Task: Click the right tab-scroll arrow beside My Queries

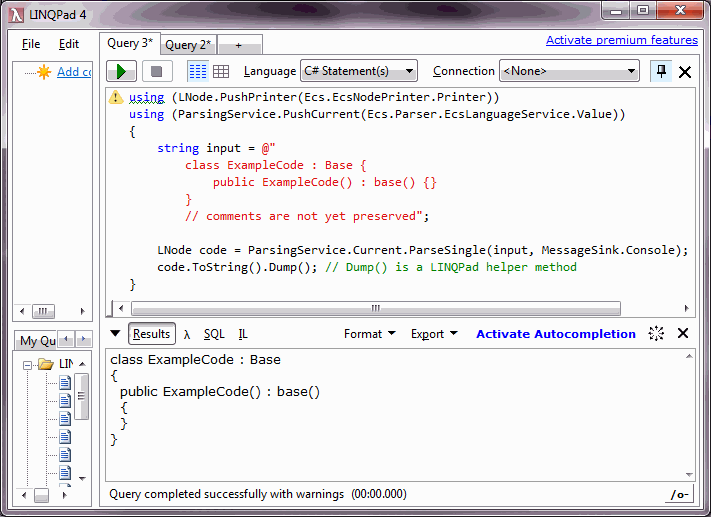Action: click(83, 339)
